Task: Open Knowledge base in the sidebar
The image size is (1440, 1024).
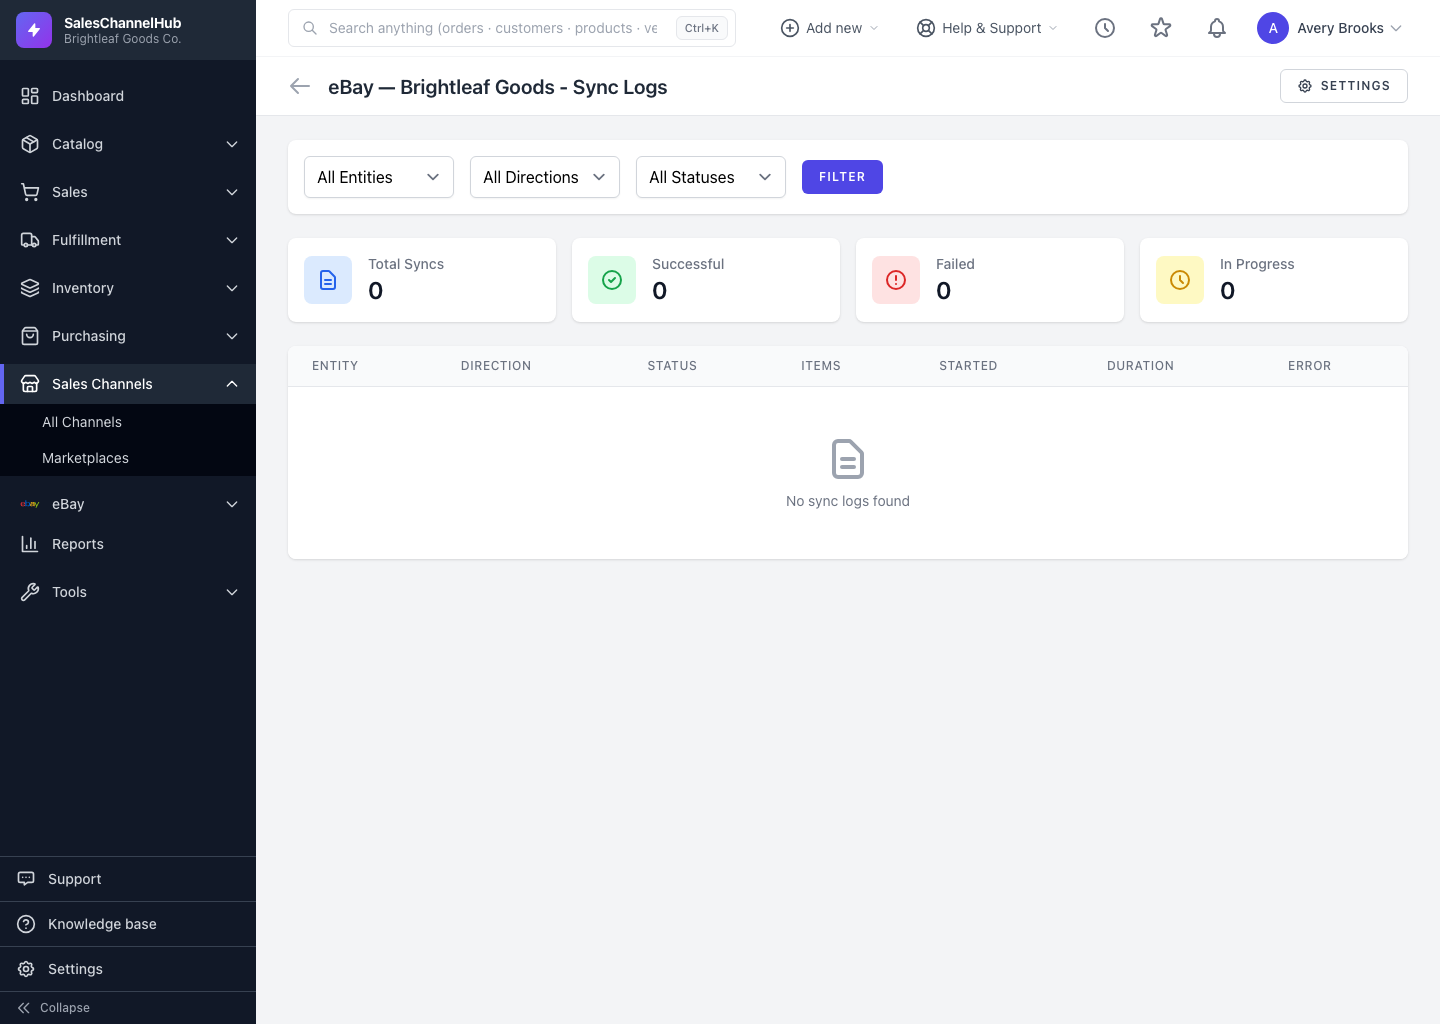Action: tap(128, 924)
